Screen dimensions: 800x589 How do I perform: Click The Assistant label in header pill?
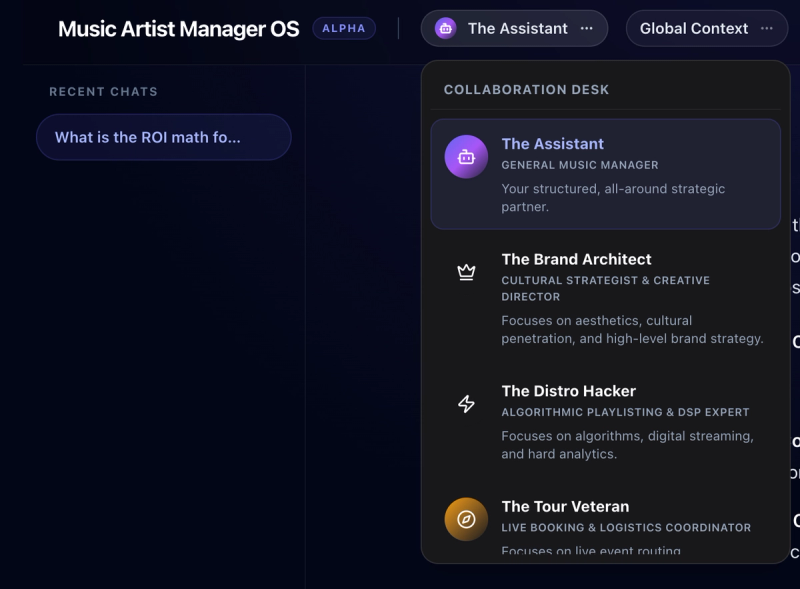pyautogui.click(x=518, y=29)
